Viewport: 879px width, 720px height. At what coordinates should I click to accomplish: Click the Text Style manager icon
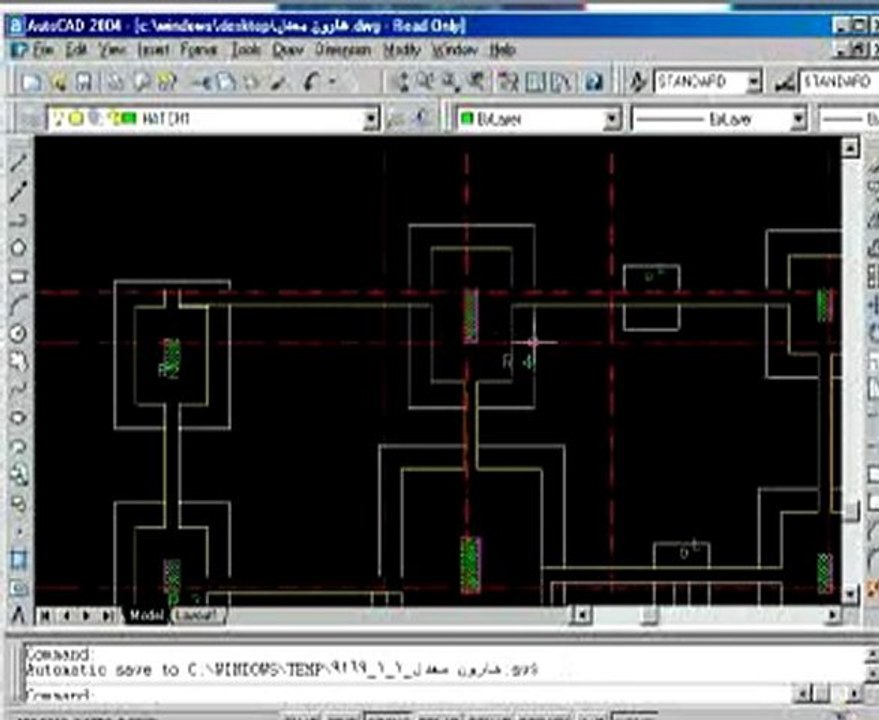point(637,82)
